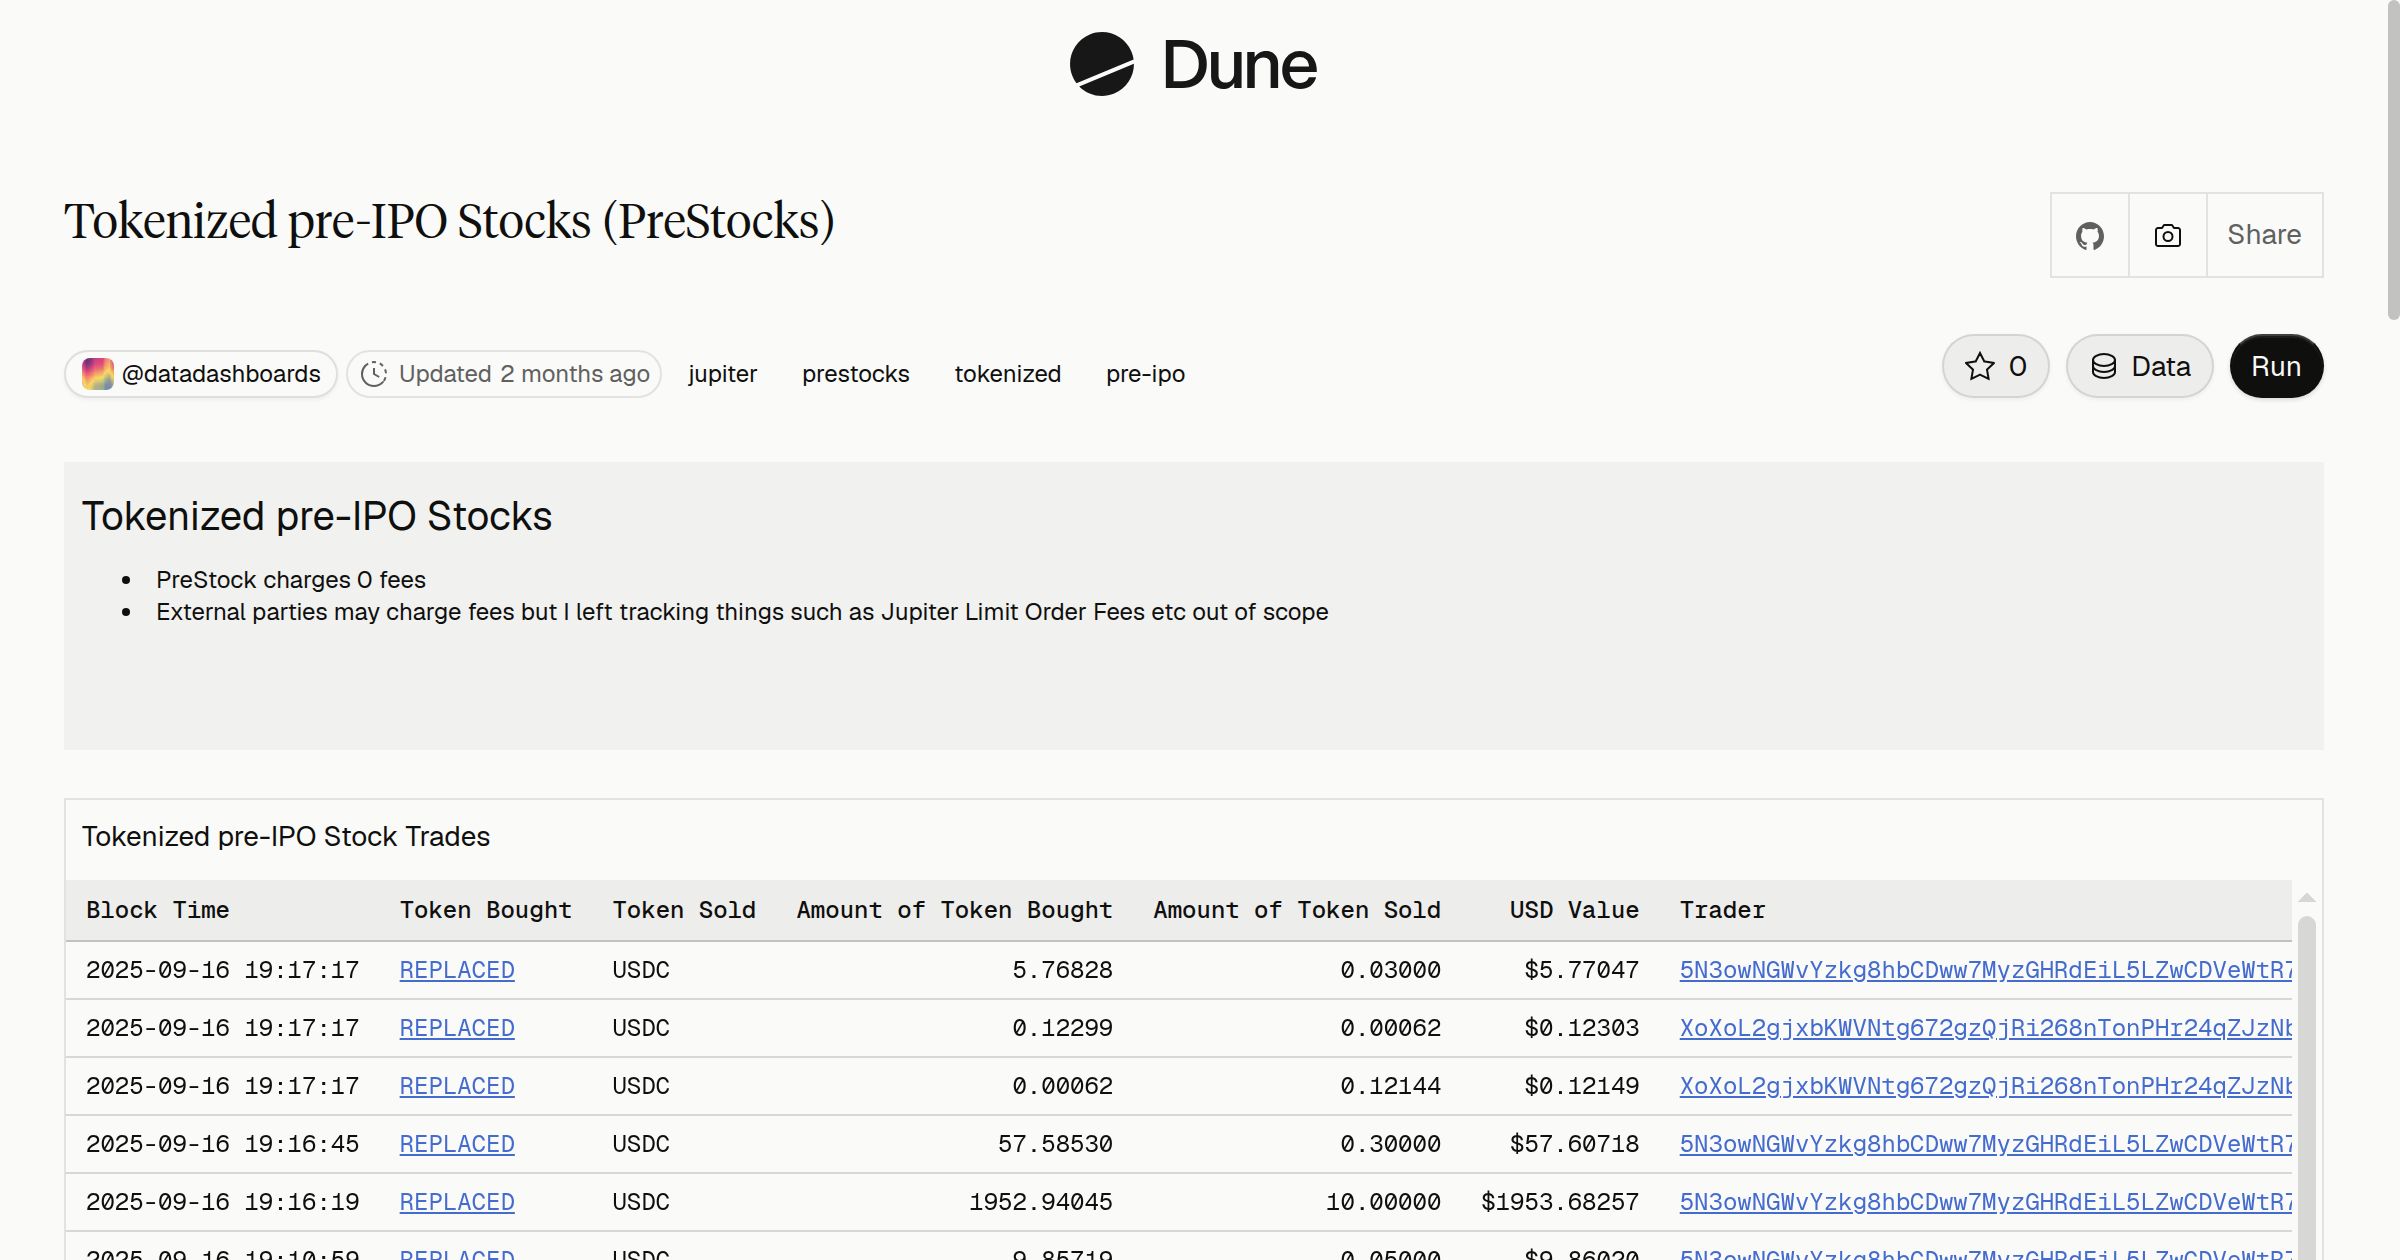Open REPLACED link in the $0.12303 row
Viewport: 2400px width, 1260px height.
click(x=457, y=1028)
